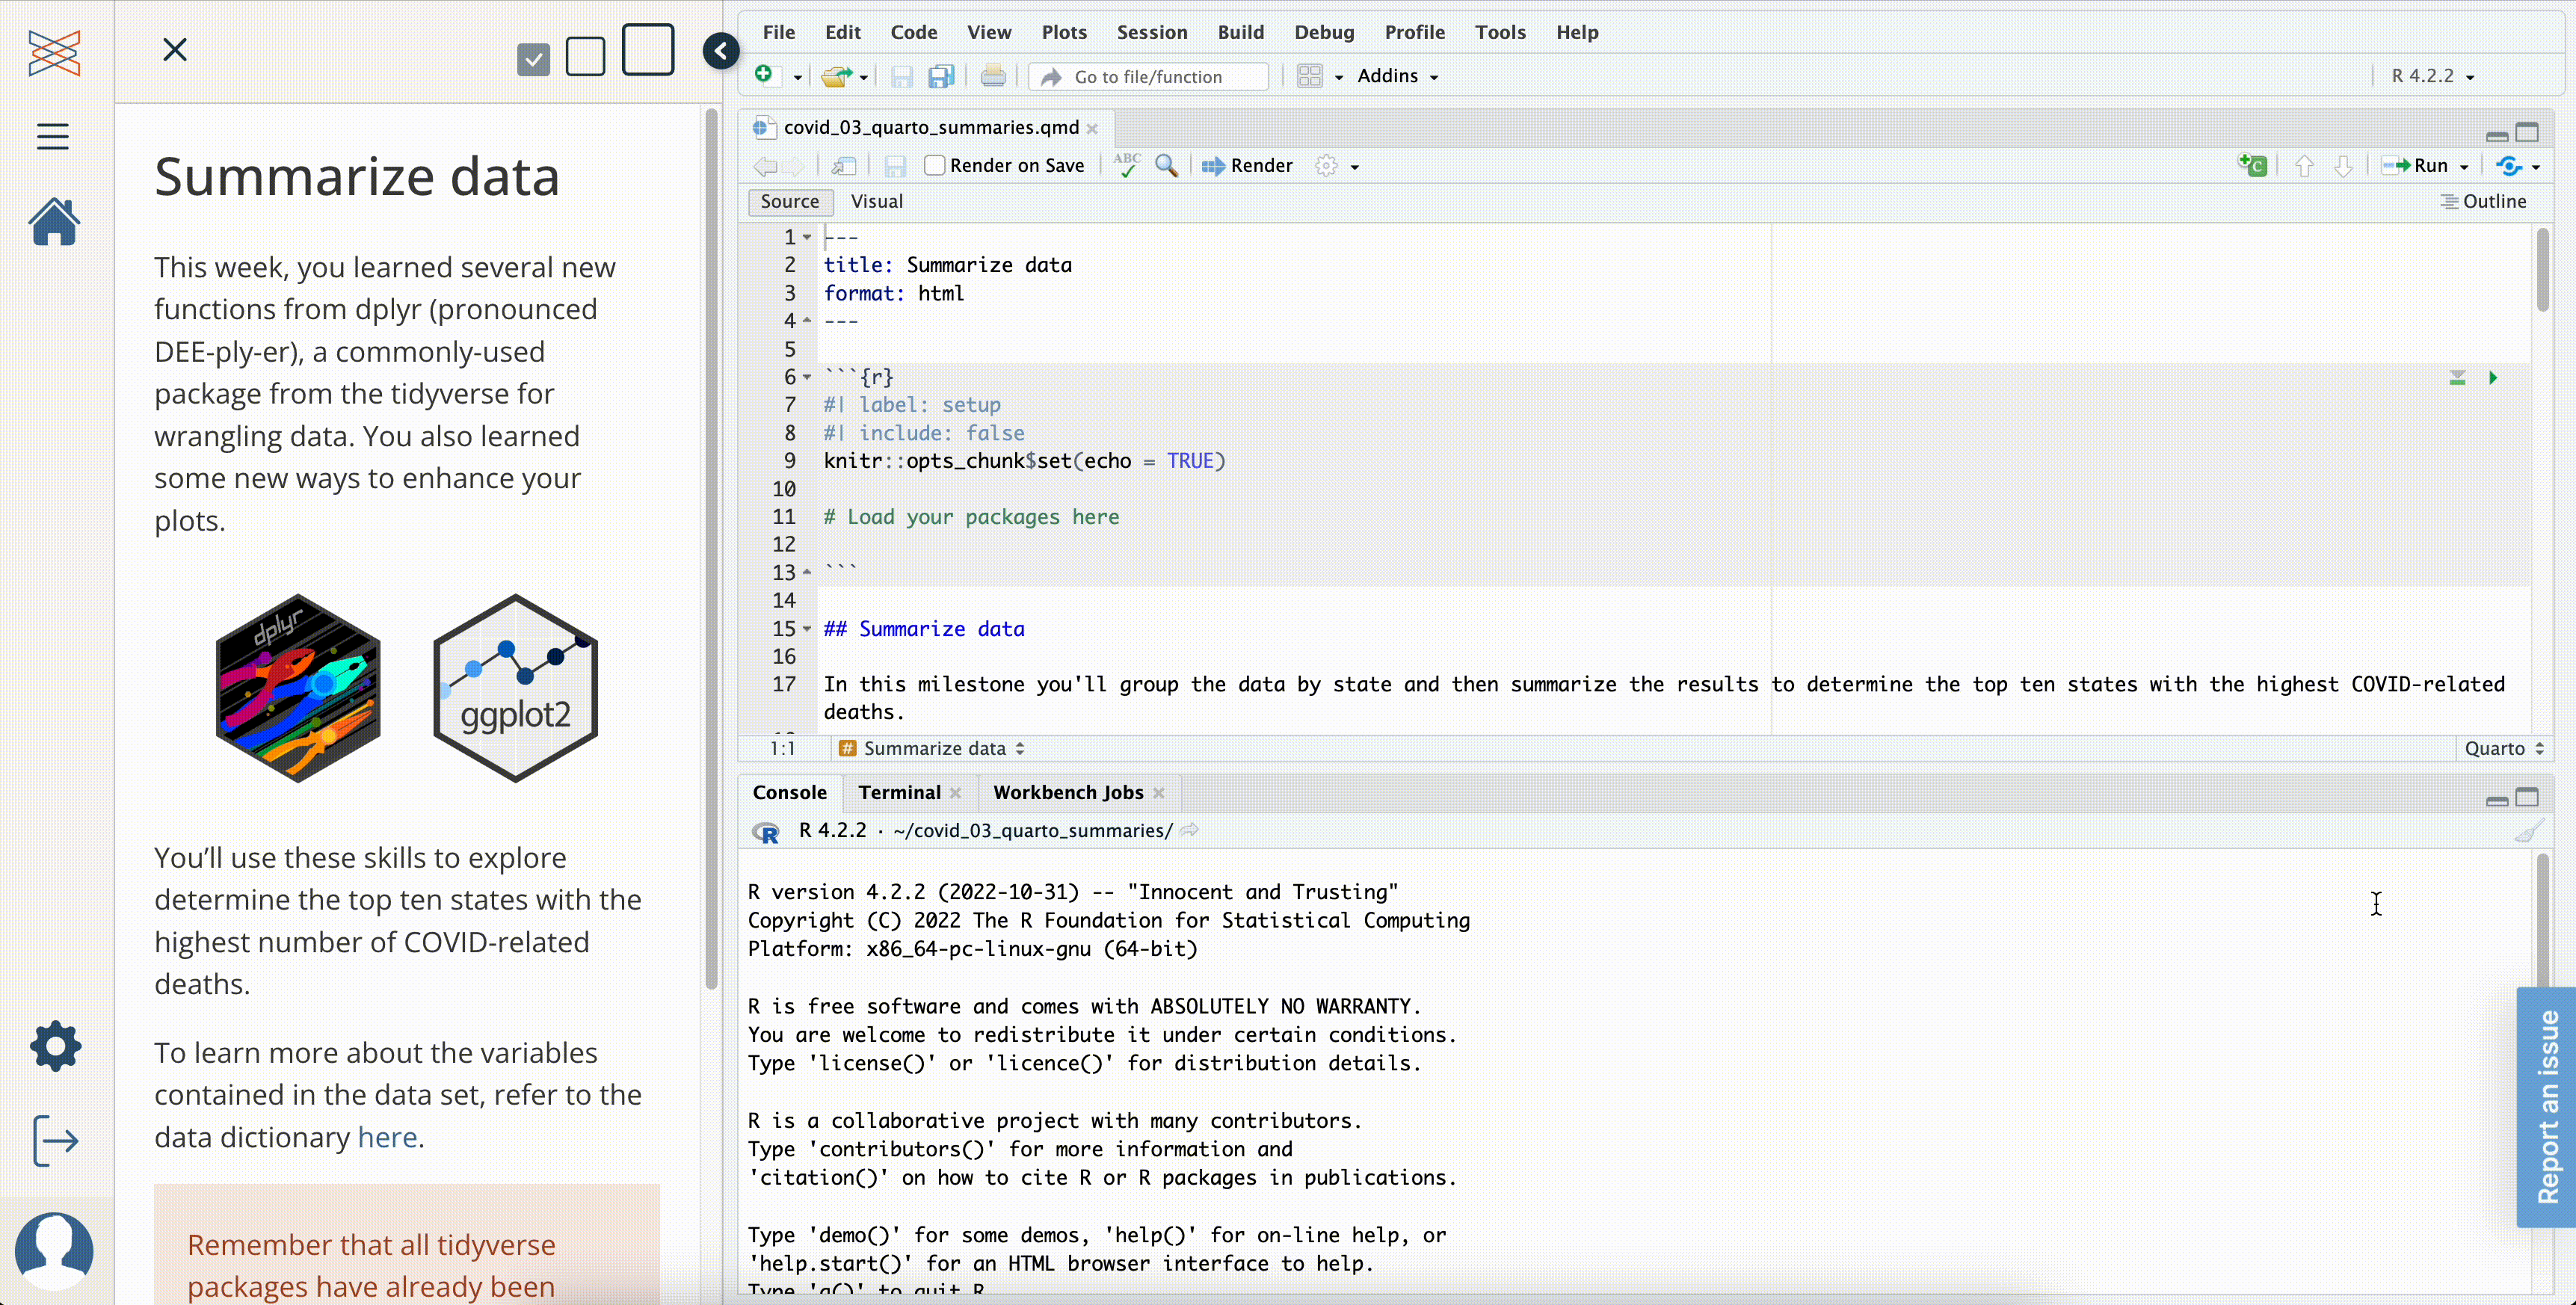The width and height of the screenshot is (2576, 1305).
Task: Open the Addins dropdown
Action: tap(1397, 77)
